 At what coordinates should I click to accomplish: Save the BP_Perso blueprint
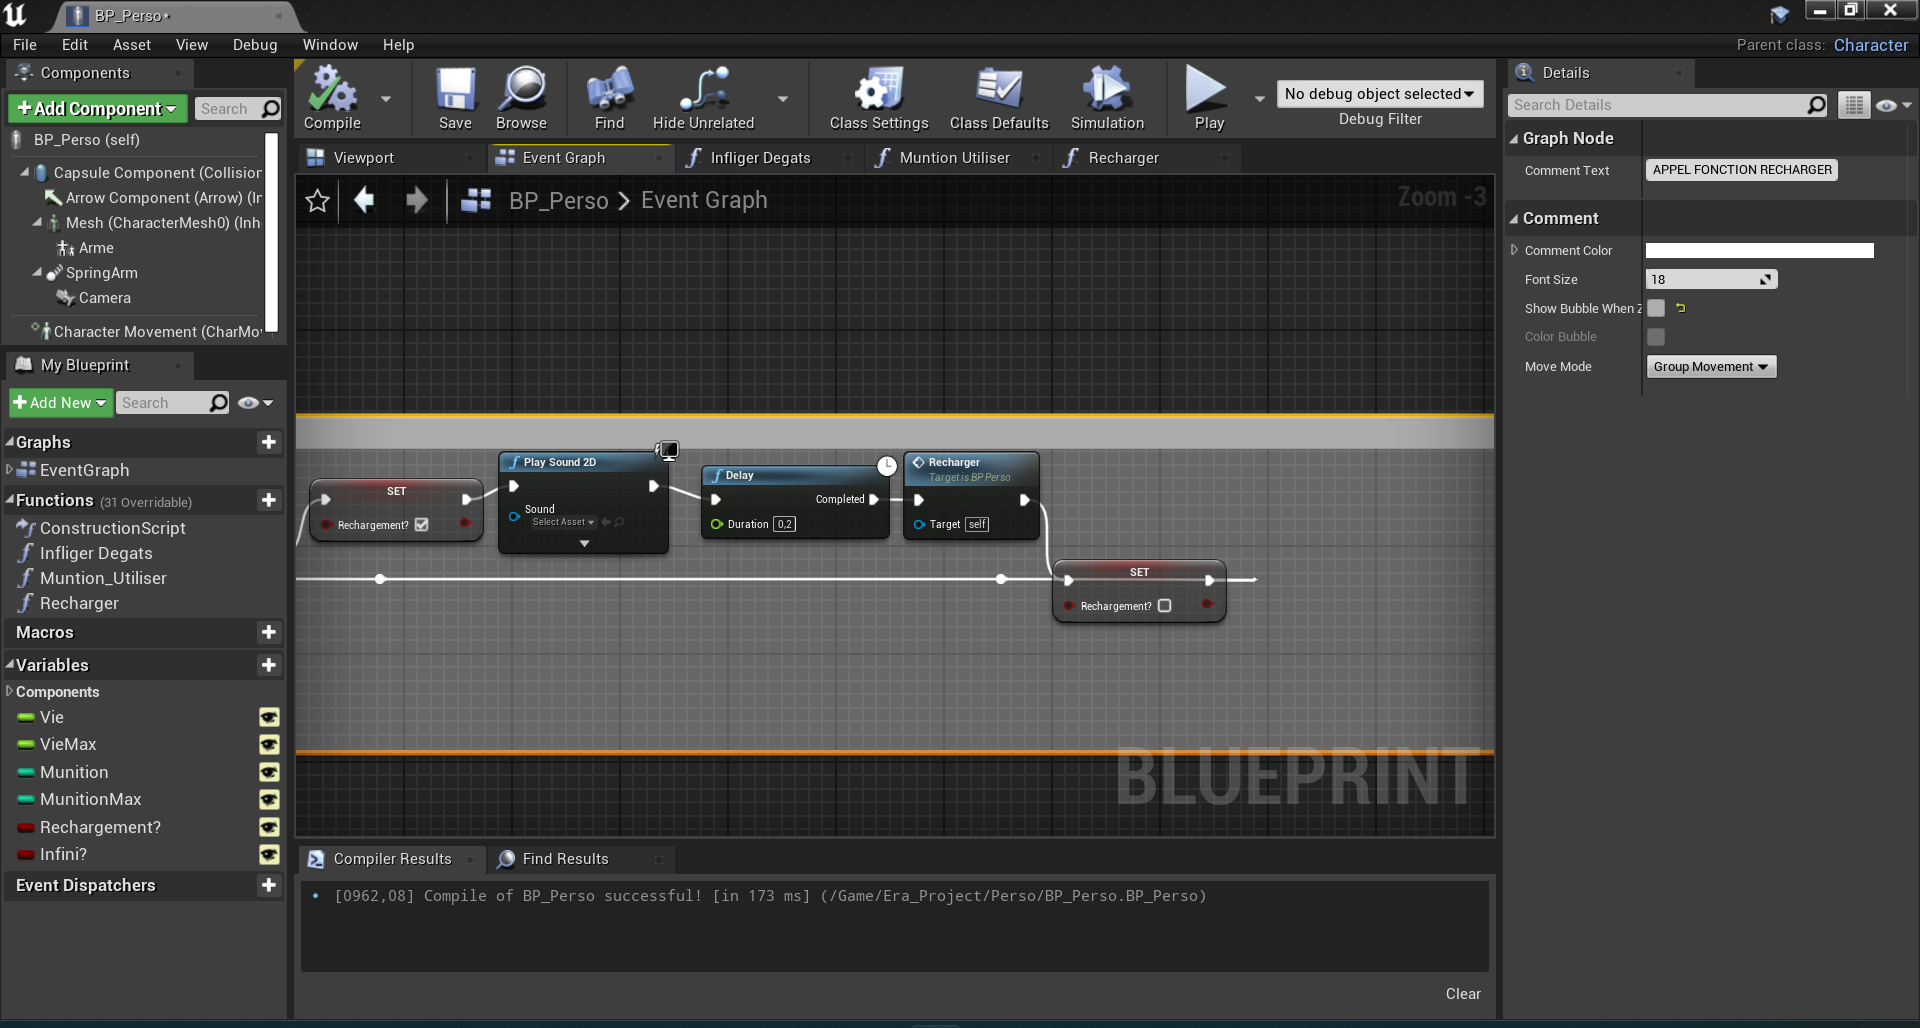coord(455,98)
